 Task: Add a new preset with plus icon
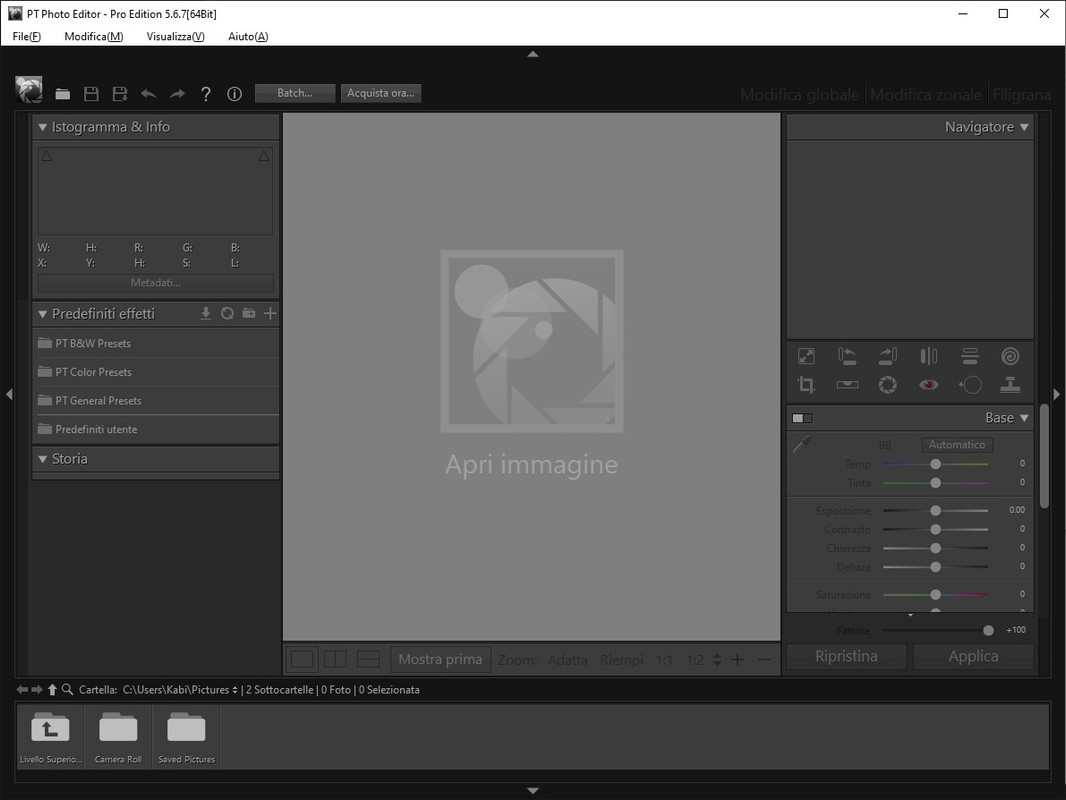click(x=270, y=313)
